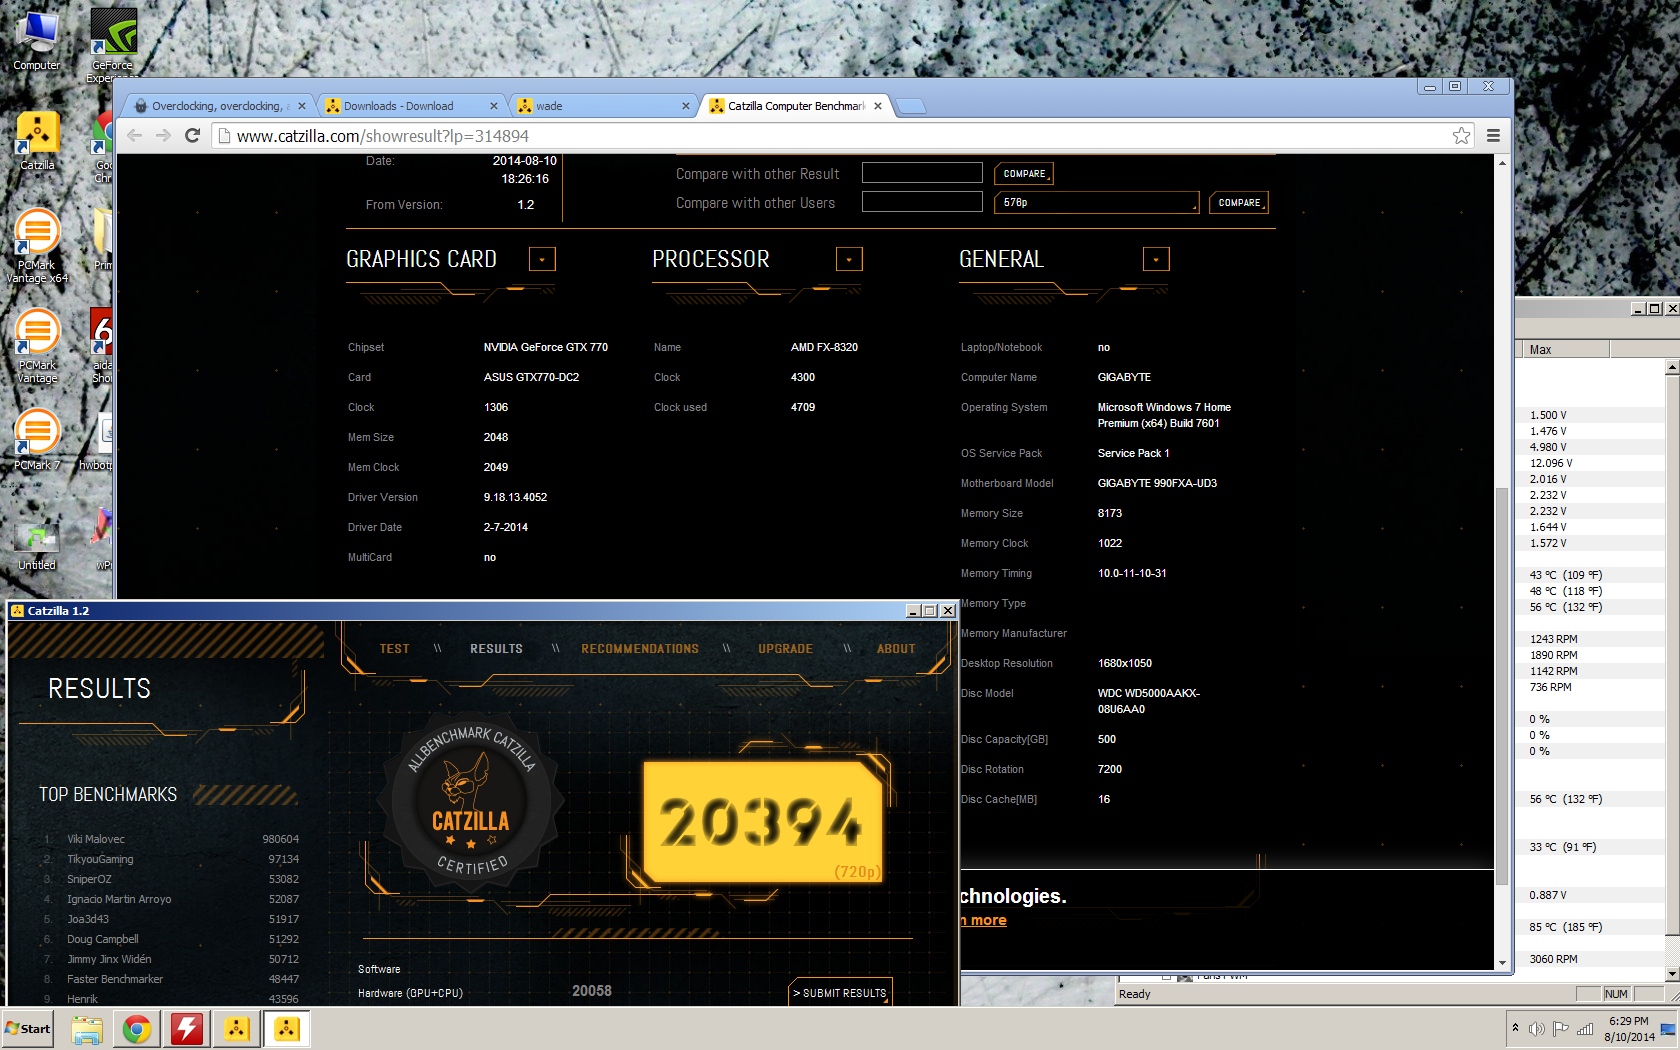Open PCMark Vantage desktop shortcut
The width and height of the screenshot is (1680, 1050).
[x=37, y=347]
